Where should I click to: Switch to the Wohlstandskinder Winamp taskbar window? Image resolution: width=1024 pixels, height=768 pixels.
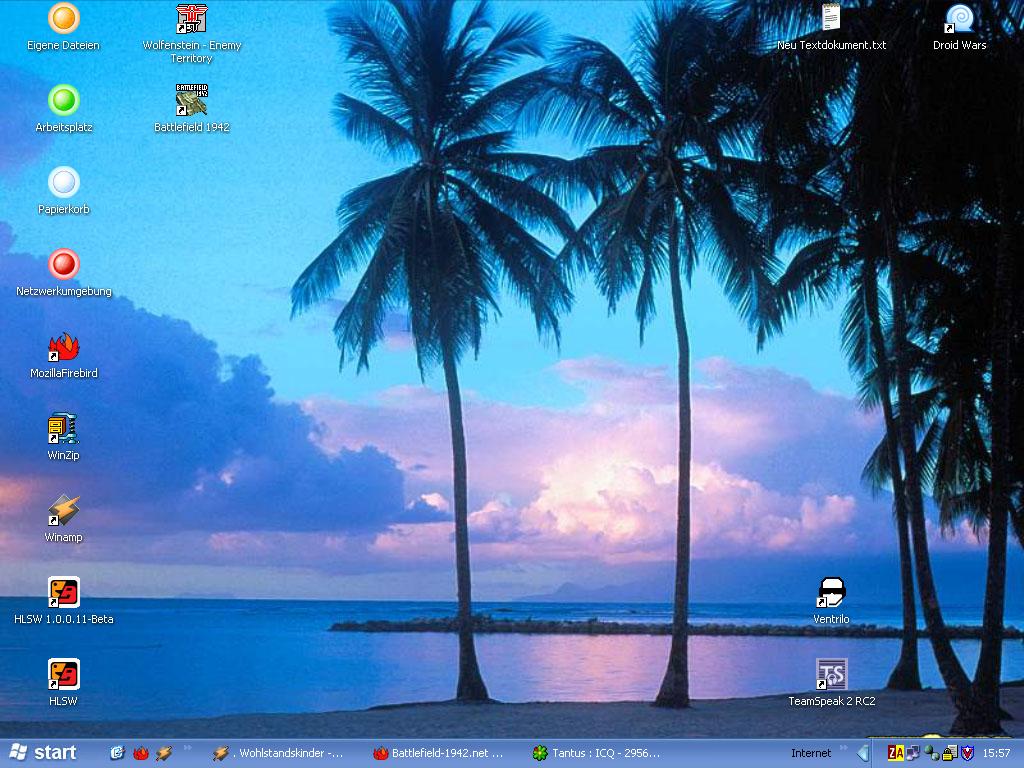click(x=280, y=753)
